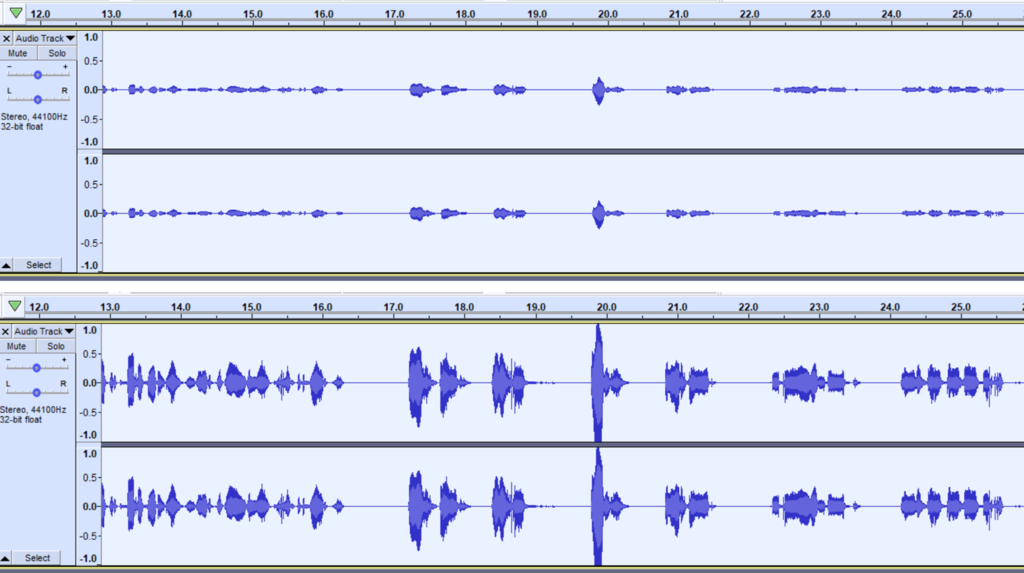The width and height of the screenshot is (1024, 573).
Task: Mute the upper audio track
Action: pyautogui.click(x=18, y=54)
